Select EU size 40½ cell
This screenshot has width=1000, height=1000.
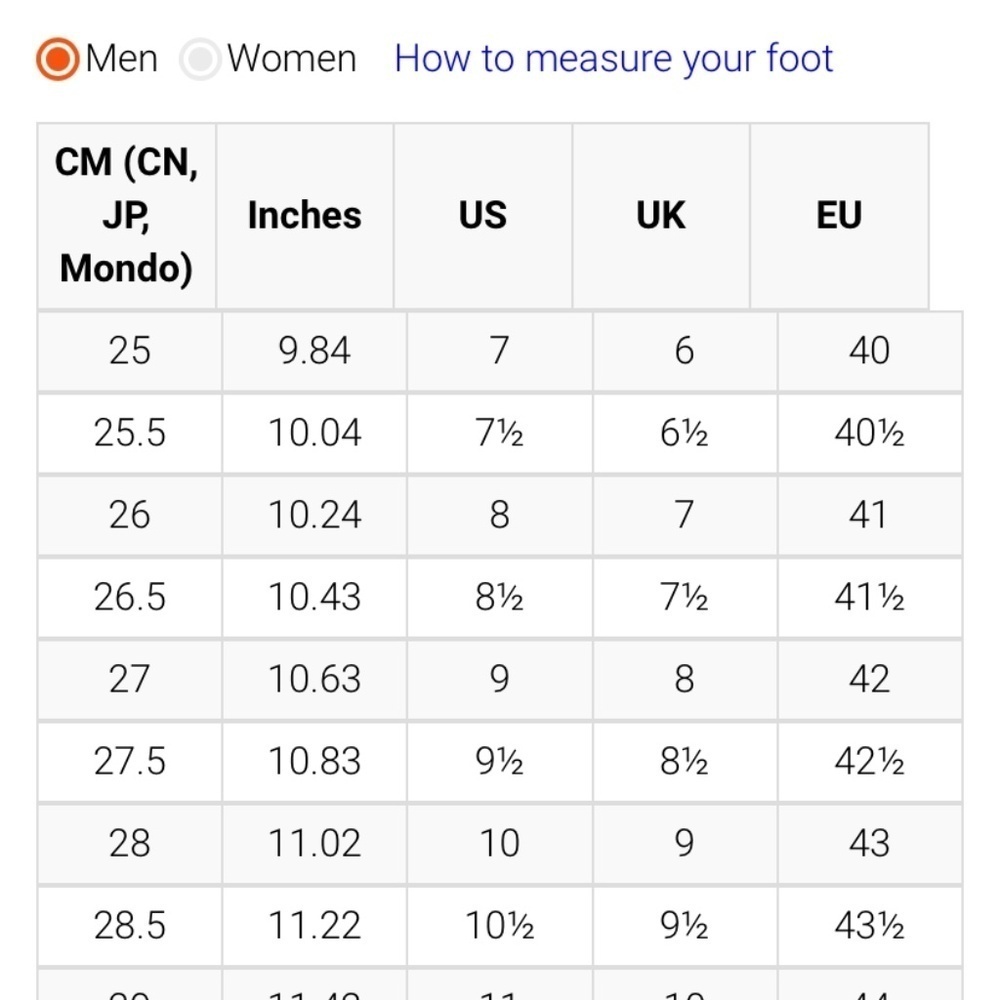pyautogui.click(x=869, y=433)
